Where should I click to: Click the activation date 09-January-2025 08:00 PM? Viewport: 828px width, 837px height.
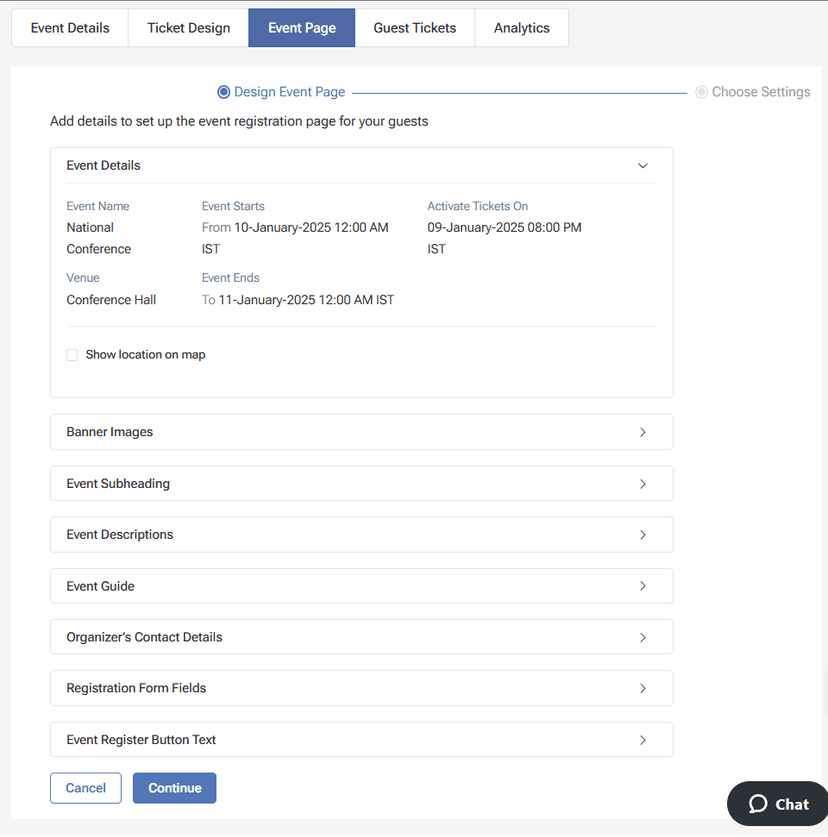coord(504,228)
